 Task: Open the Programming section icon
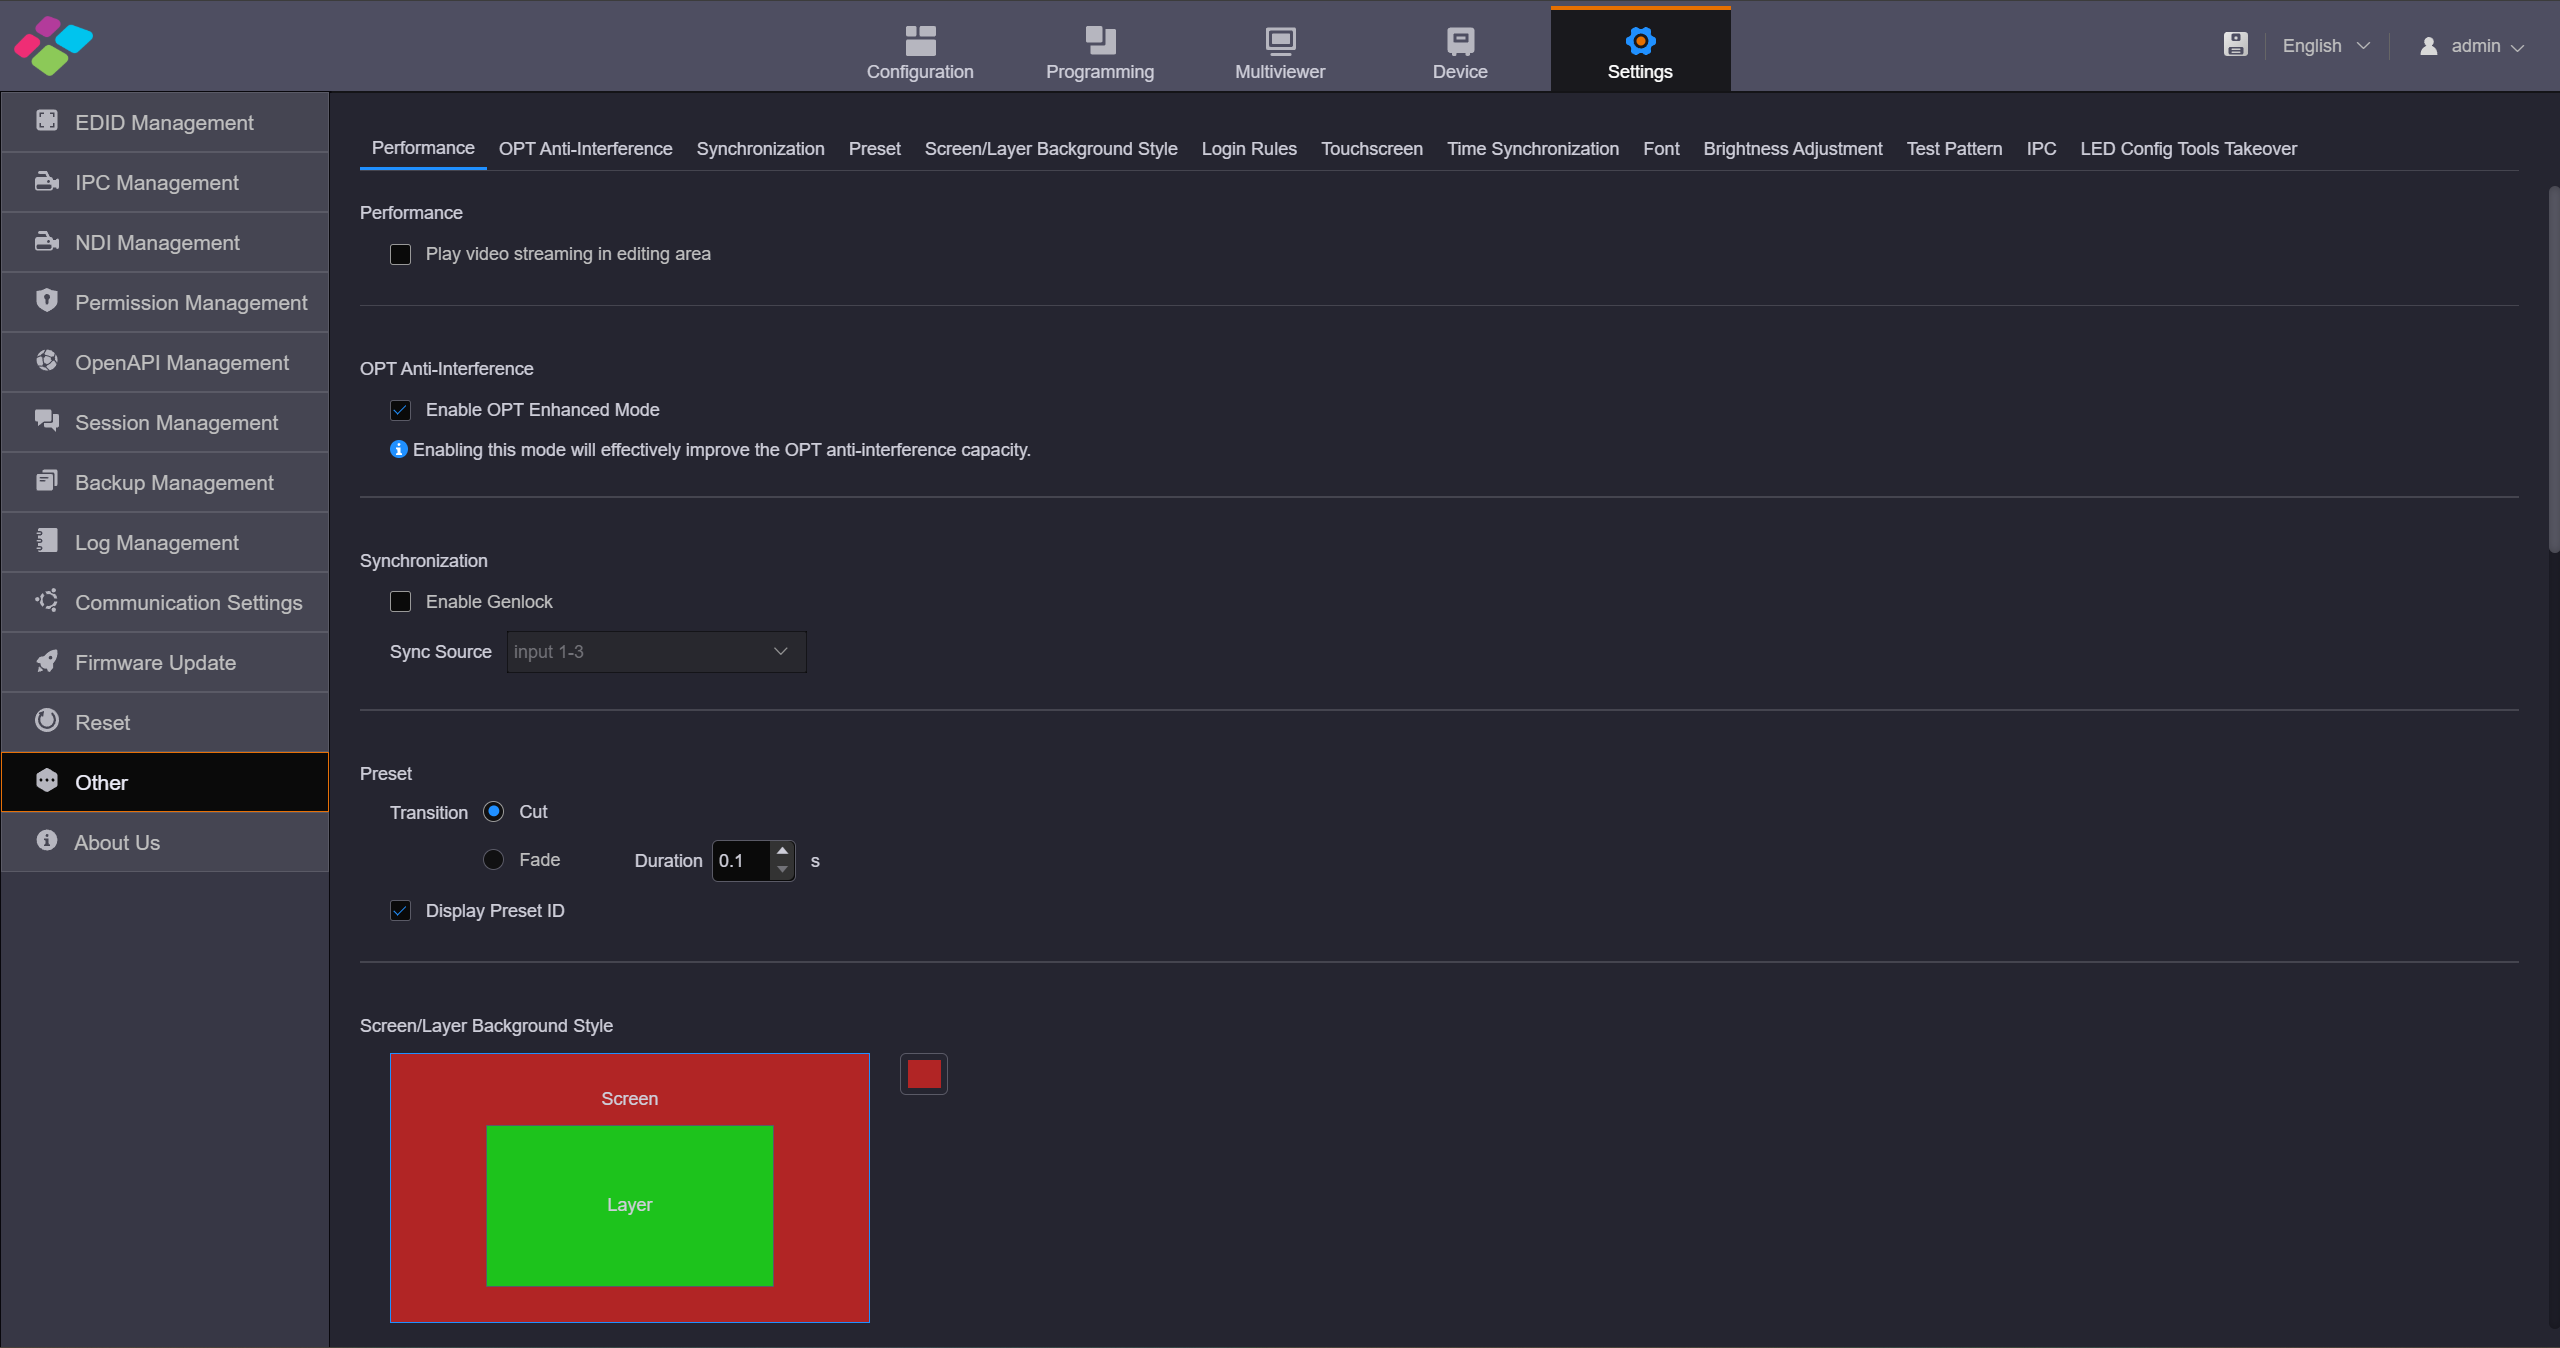pyautogui.click(x=1099, y=40)
